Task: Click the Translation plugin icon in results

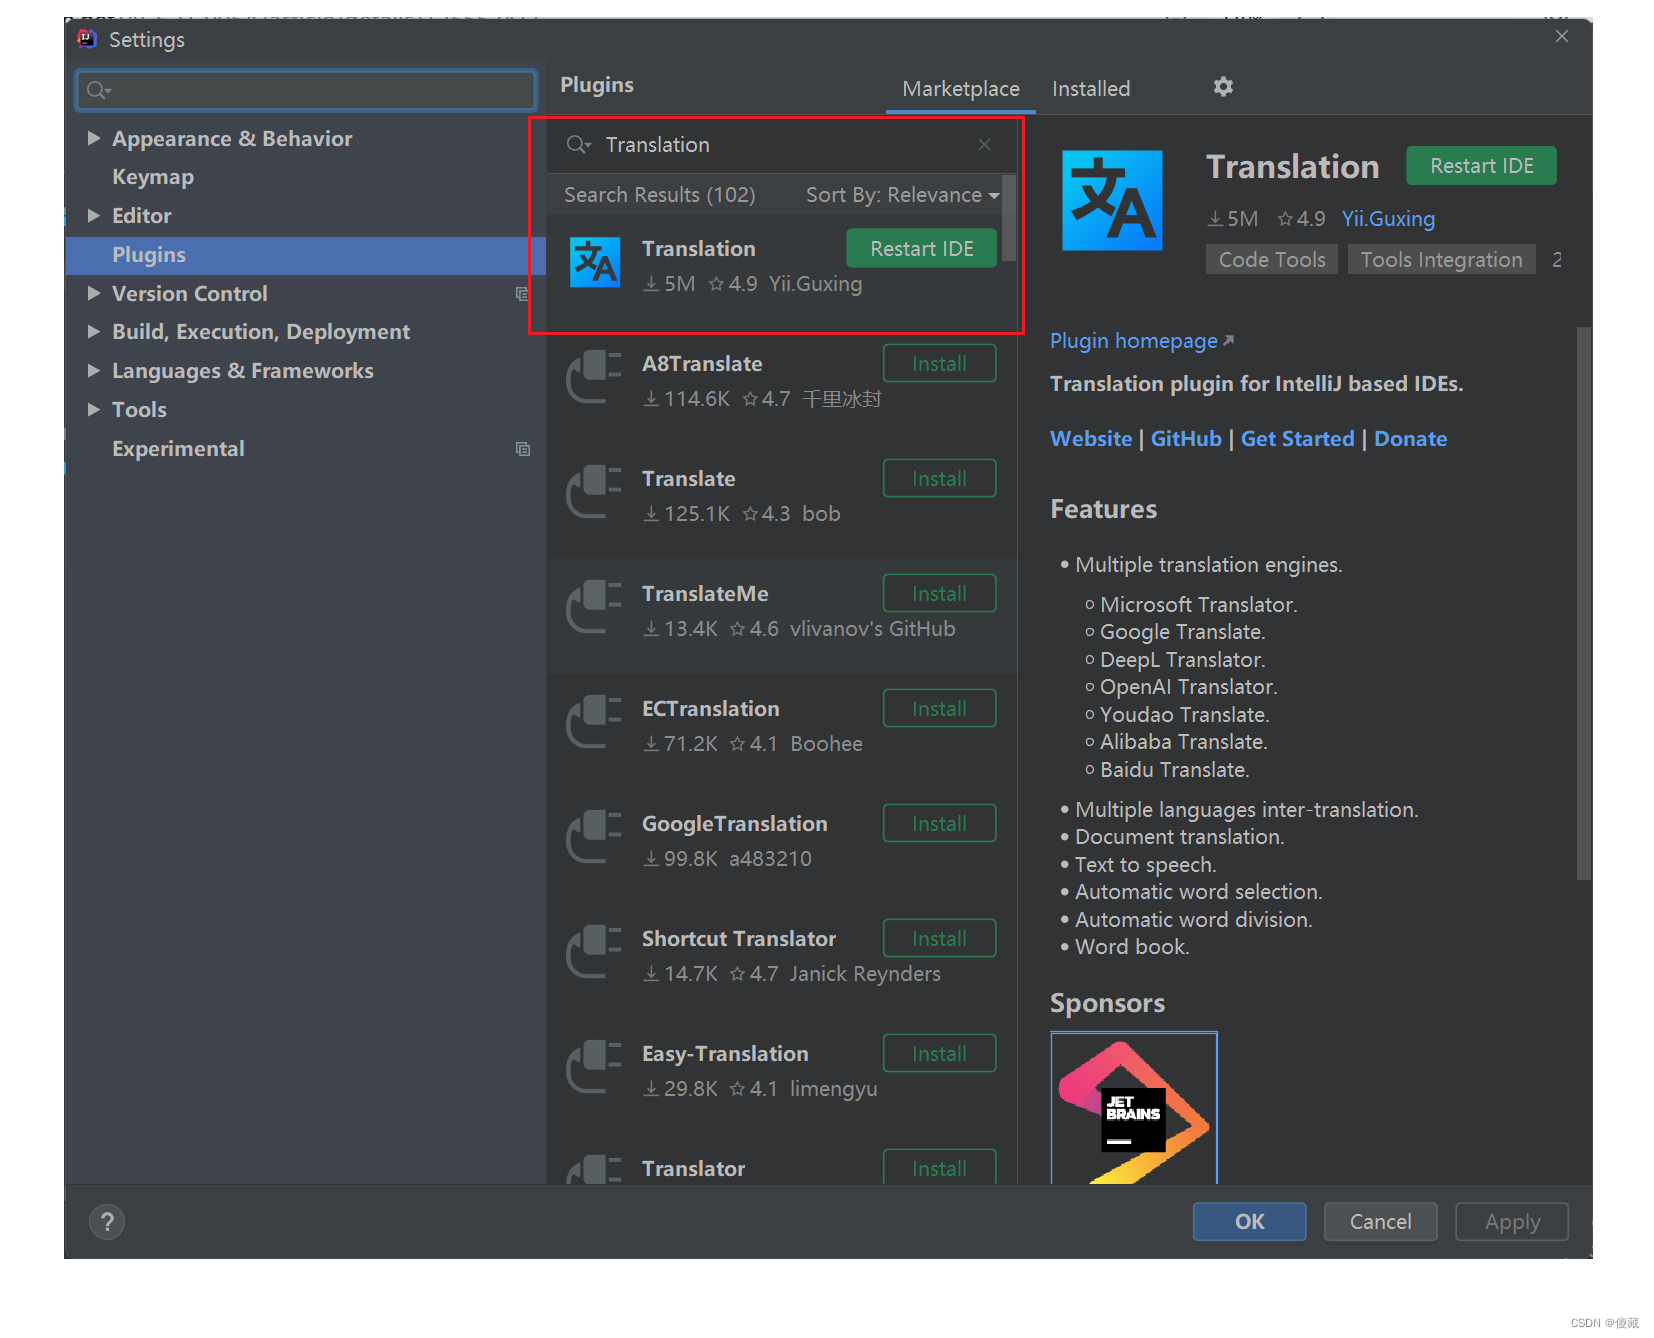Action: click(595, 263)
